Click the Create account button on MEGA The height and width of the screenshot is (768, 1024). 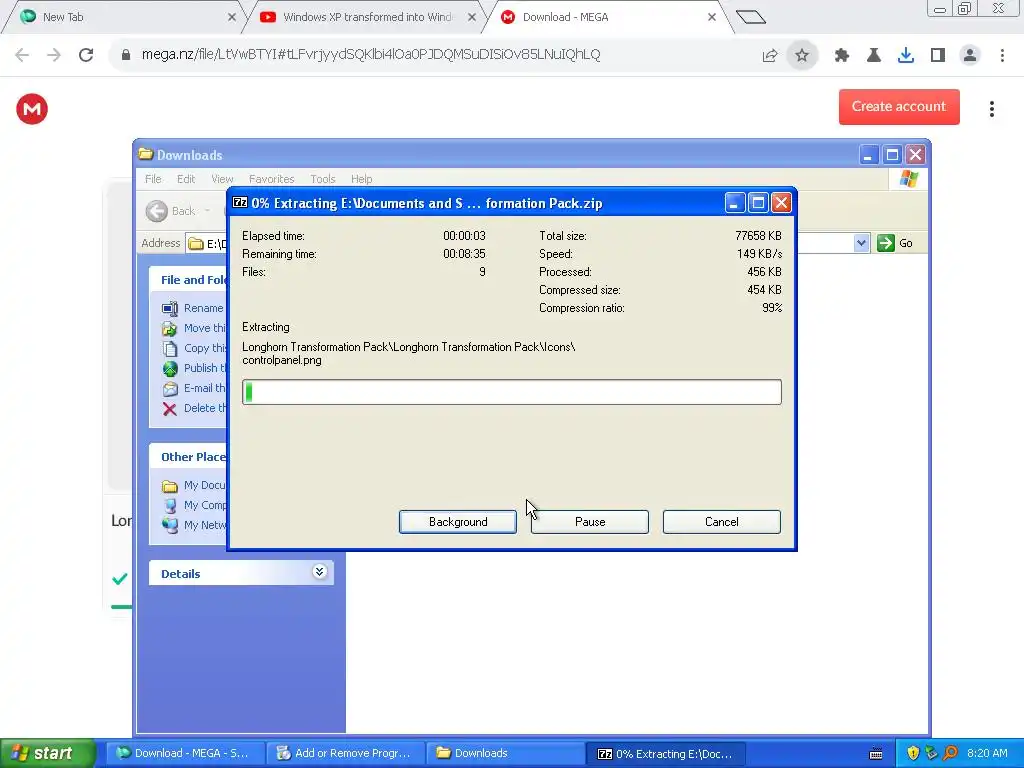(x=899, y=106)
